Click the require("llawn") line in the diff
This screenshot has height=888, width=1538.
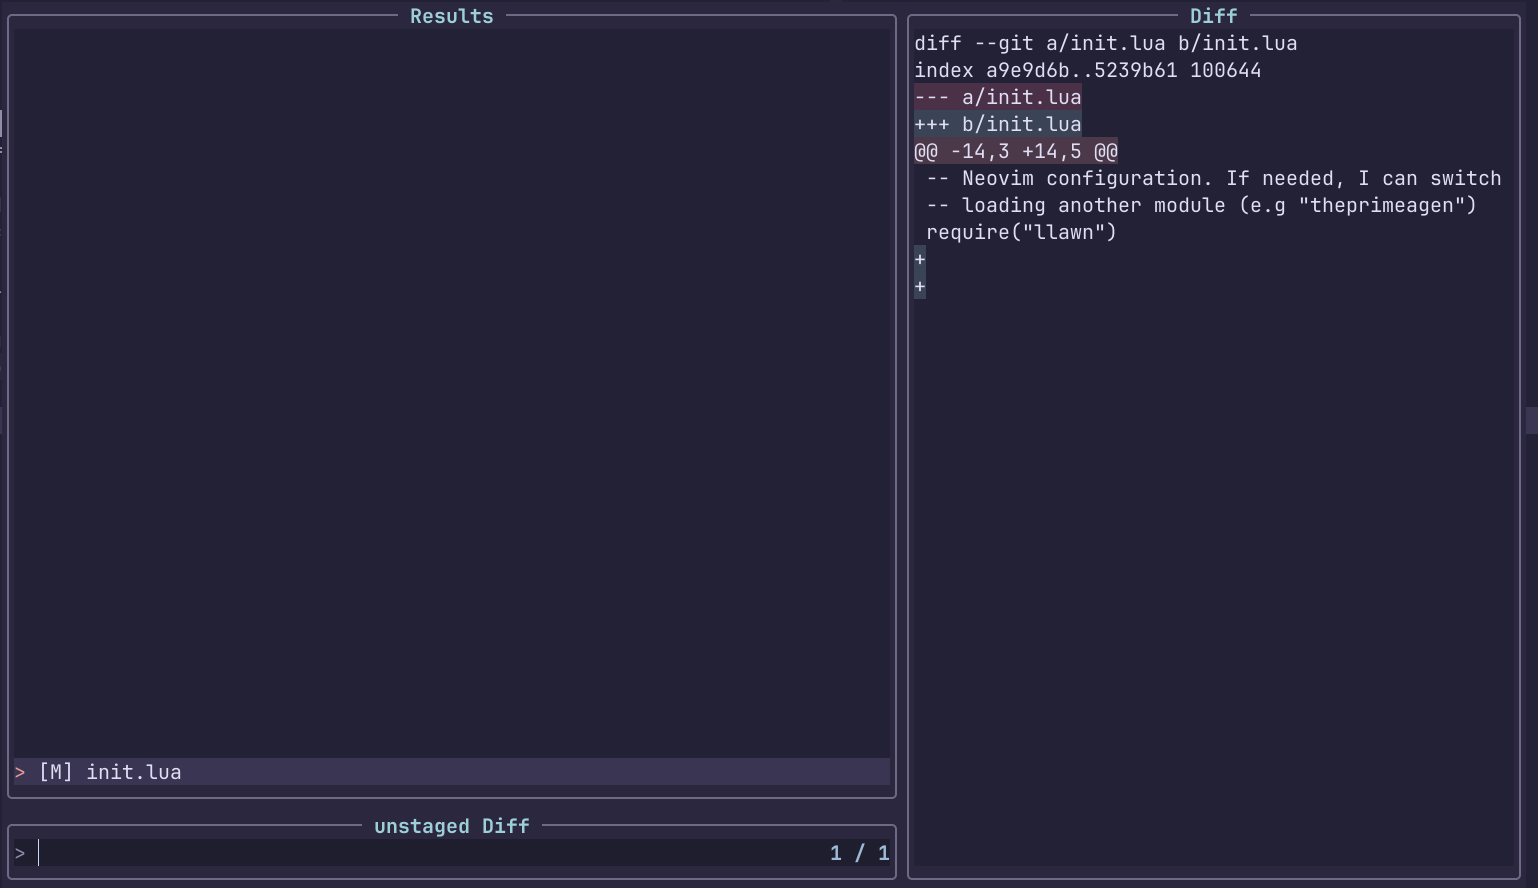pyautogui.click(x=1023, y=231)
